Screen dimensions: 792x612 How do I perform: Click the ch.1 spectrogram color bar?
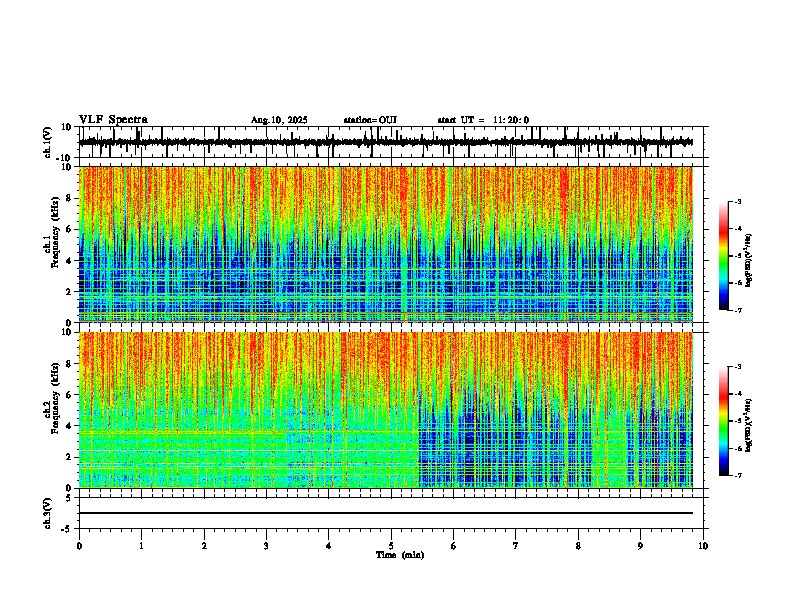723,256
